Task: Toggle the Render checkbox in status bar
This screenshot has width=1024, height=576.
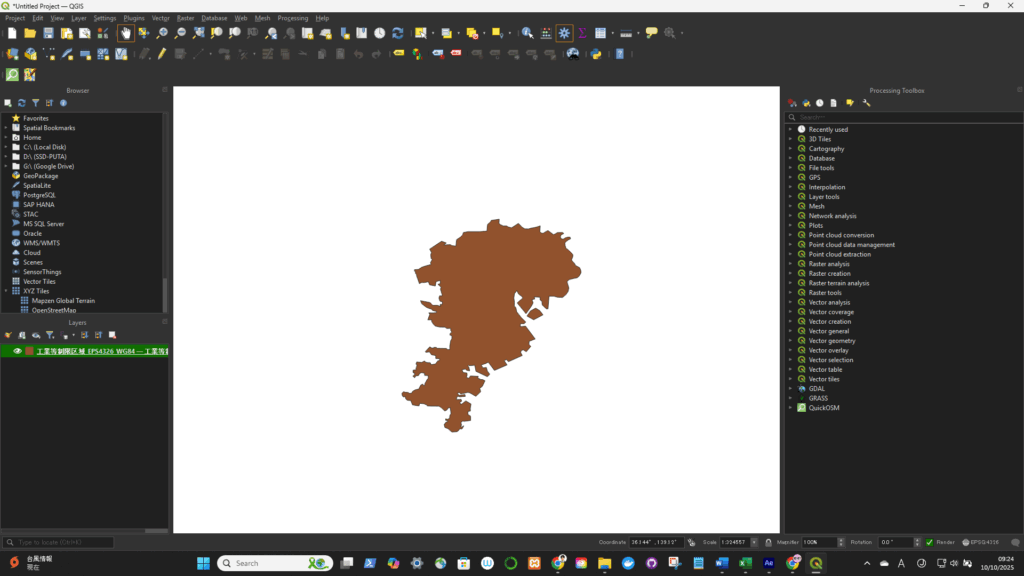Action: pos(929,542)
